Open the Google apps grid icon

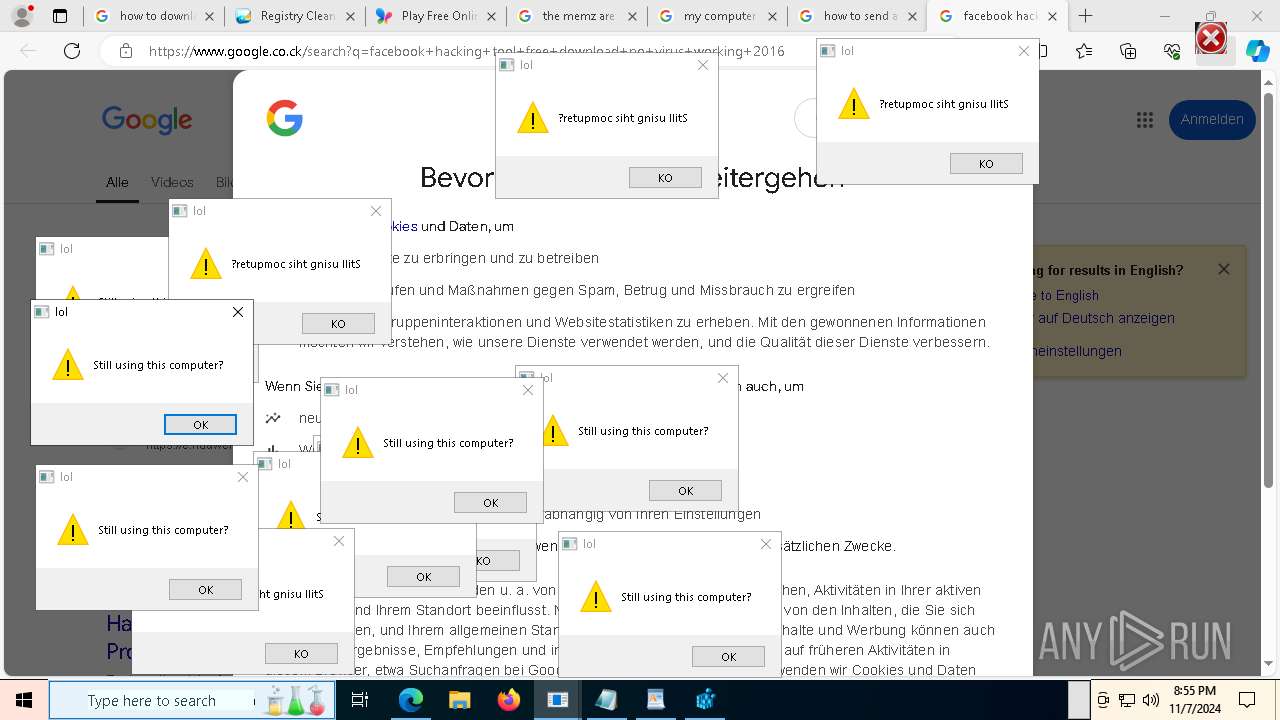(x=1145, y=120)
